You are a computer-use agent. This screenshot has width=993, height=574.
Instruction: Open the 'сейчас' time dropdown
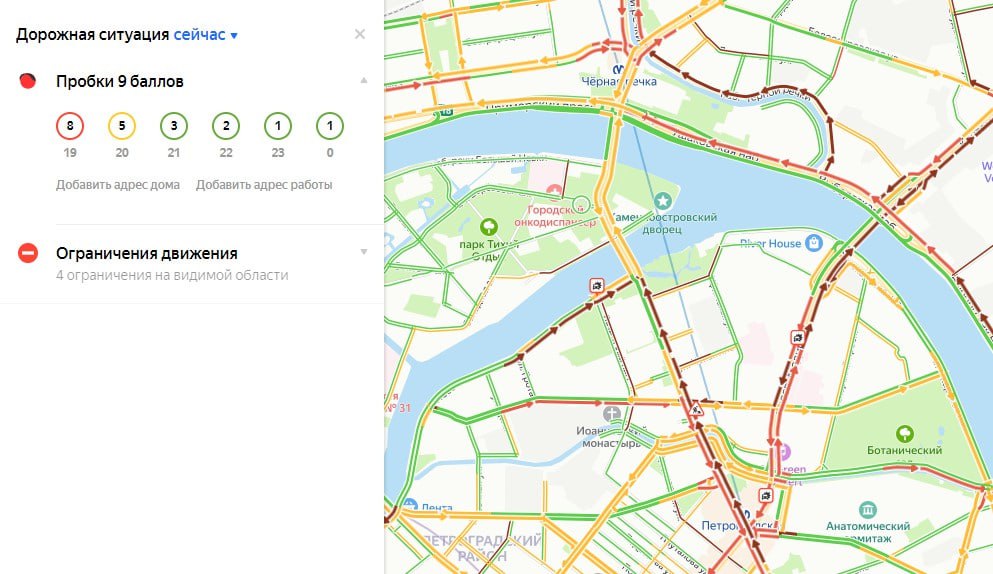[x=205, y=35]
